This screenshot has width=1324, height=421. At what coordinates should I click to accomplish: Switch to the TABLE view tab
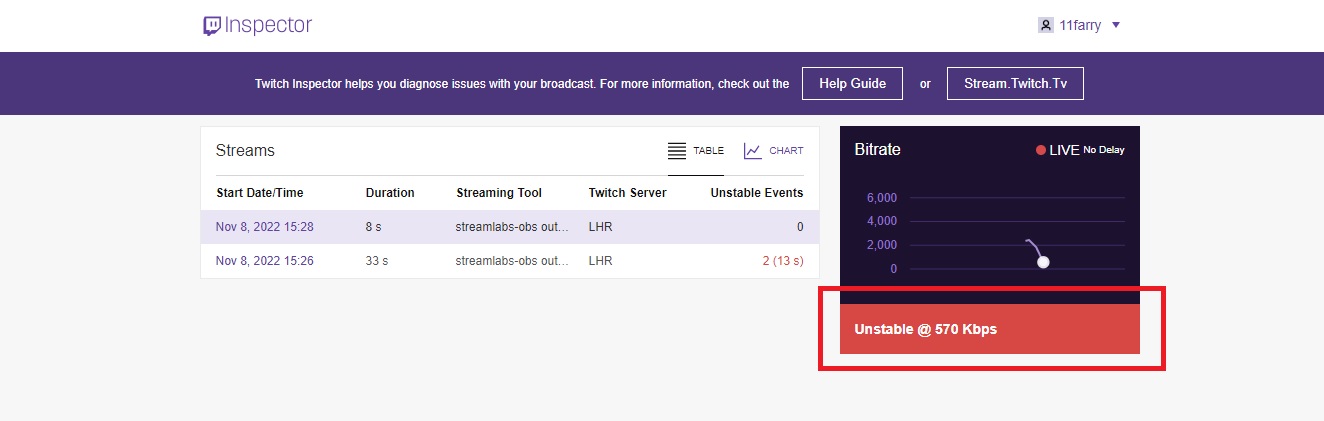tap(696, 151)
